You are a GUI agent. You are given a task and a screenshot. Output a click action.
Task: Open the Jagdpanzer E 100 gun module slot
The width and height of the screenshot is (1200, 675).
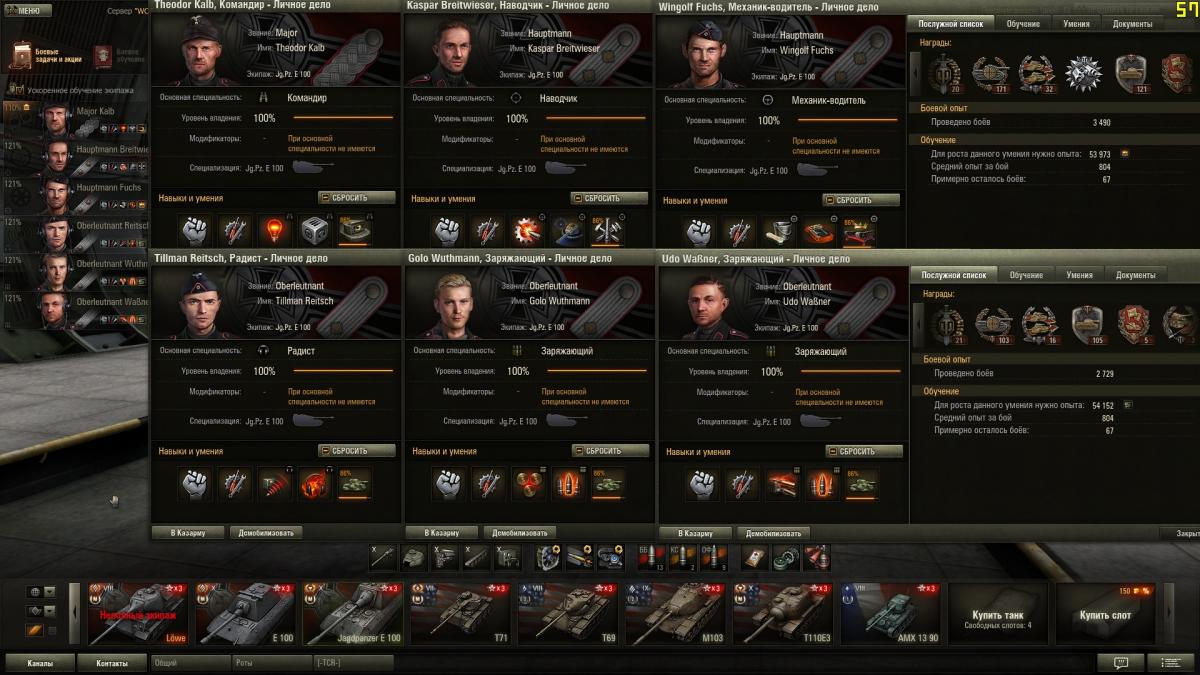[x=383, y=557]
